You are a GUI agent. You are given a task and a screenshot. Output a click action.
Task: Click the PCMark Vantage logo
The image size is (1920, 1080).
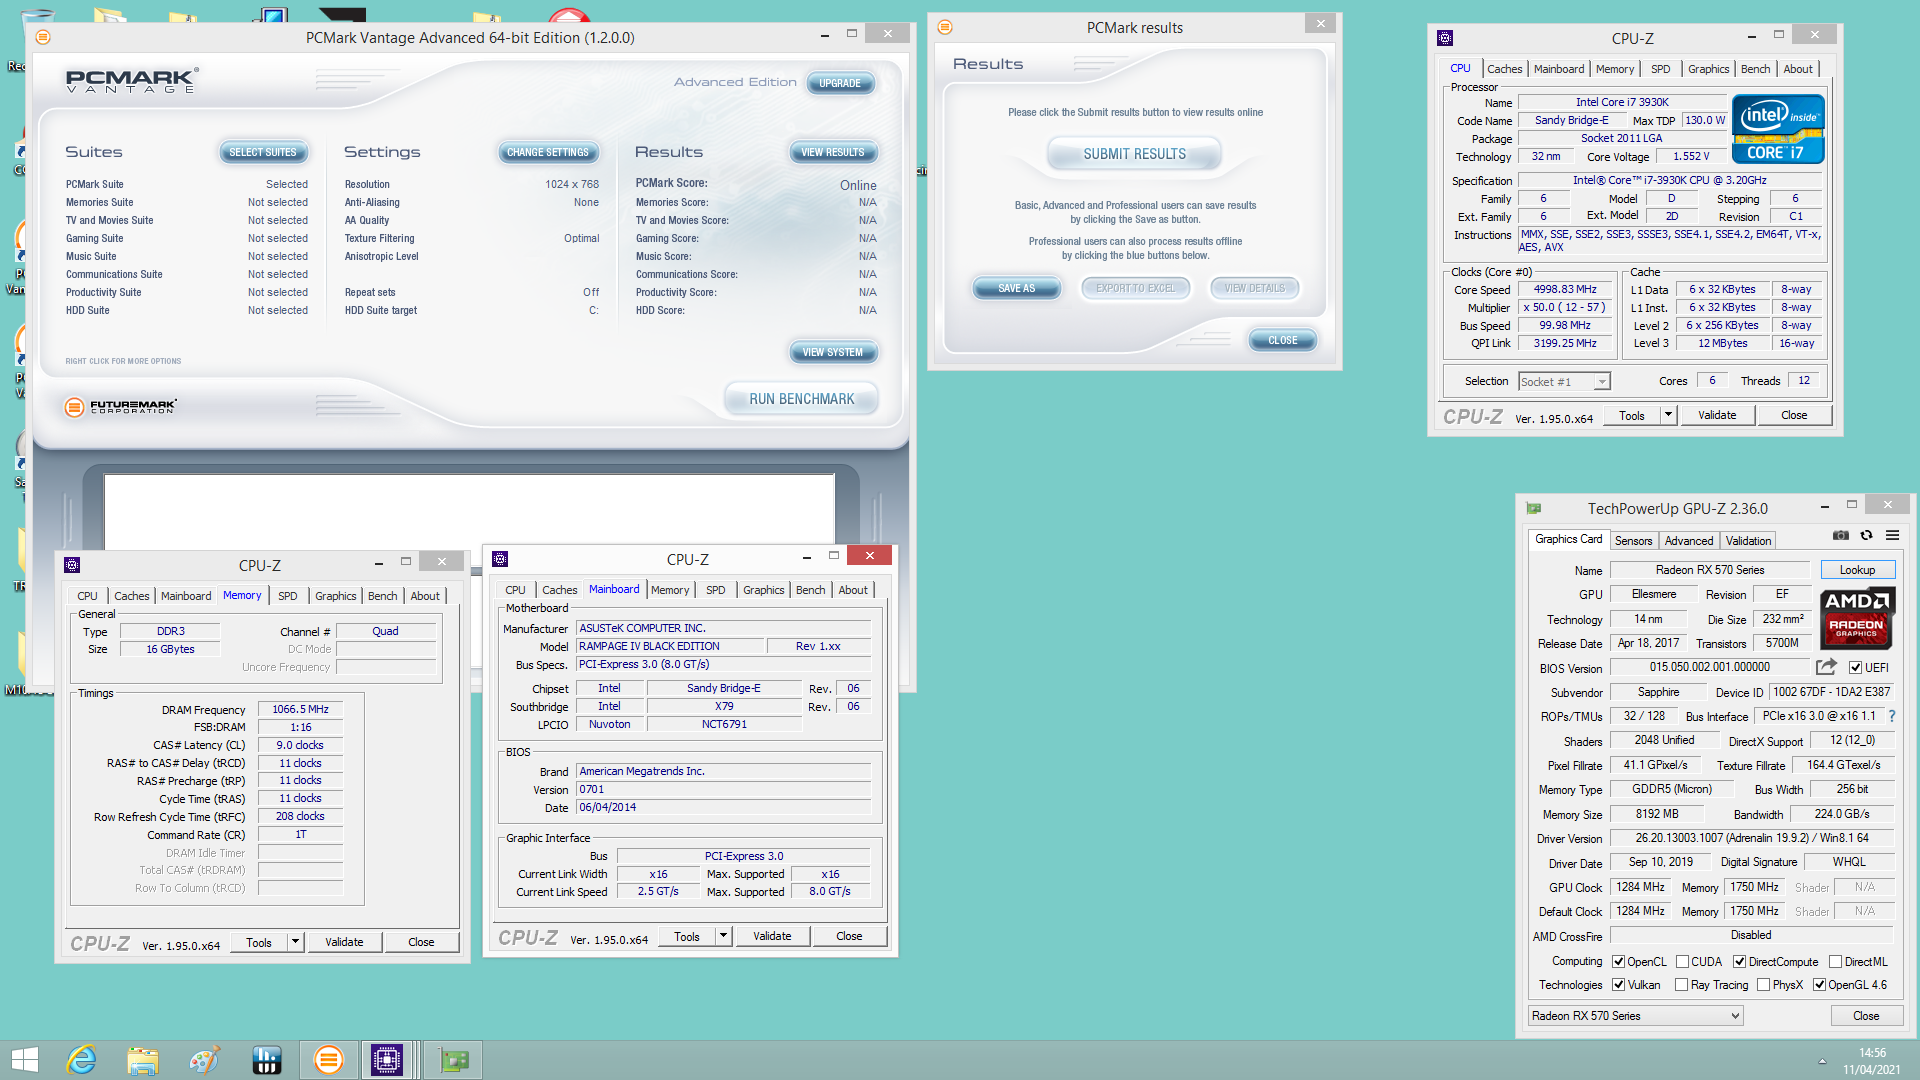coord(132,80)
